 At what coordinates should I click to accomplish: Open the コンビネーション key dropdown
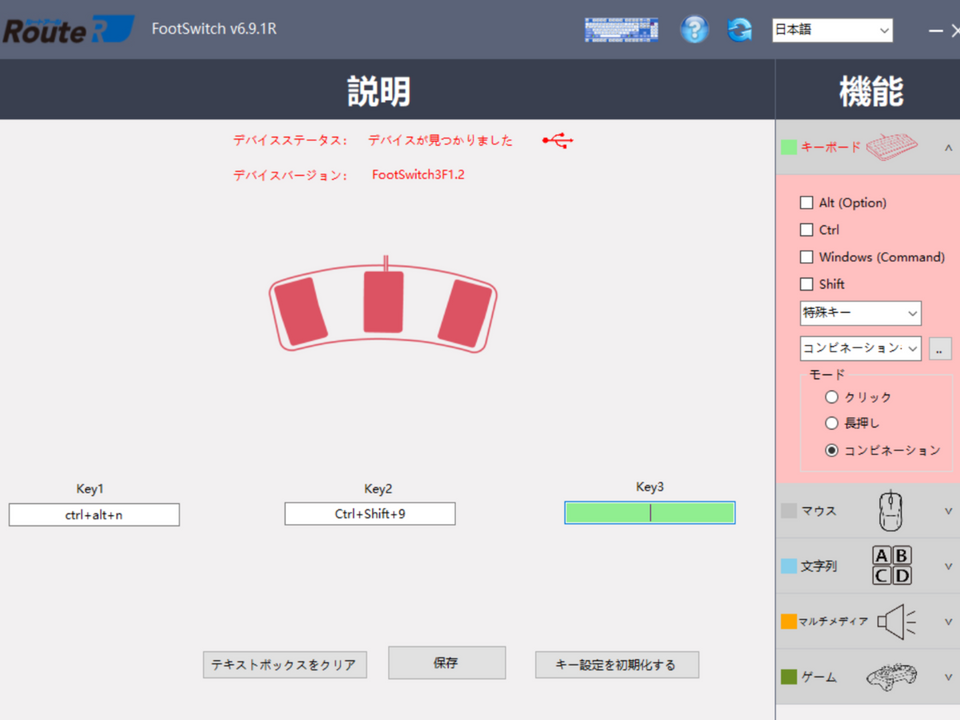(x=860, y=348)
